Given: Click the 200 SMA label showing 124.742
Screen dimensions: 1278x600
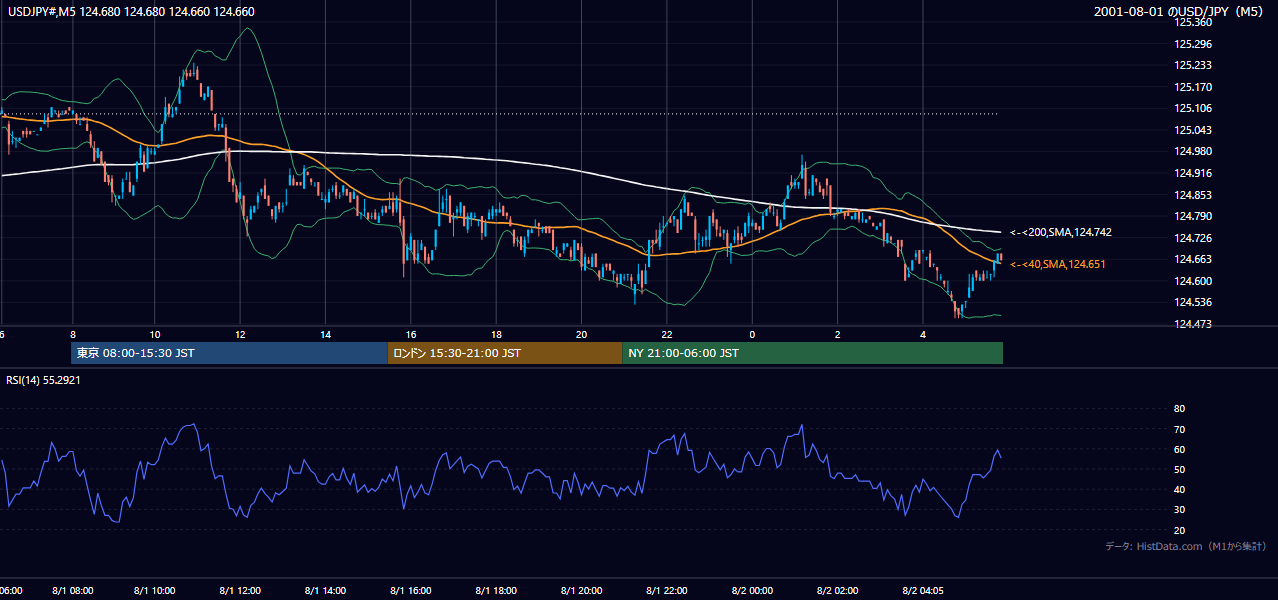Looking at the screenshot, I should coord(1060,232).
